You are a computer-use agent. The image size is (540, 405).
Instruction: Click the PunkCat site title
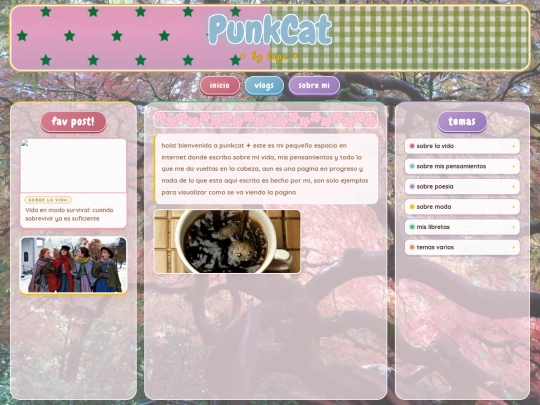(270, 30)
